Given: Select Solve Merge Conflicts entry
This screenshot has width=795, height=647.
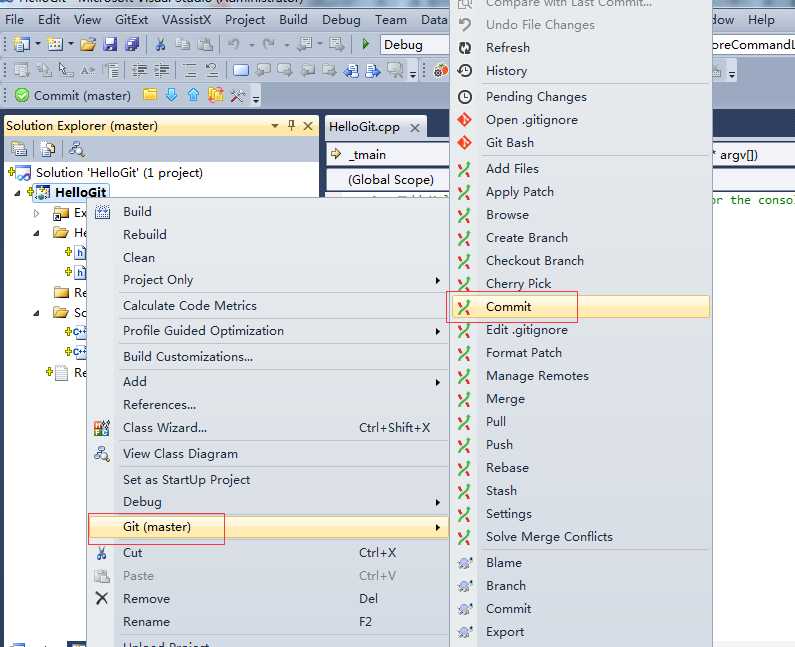Looking at the screenshot, I should pos(581,537).
